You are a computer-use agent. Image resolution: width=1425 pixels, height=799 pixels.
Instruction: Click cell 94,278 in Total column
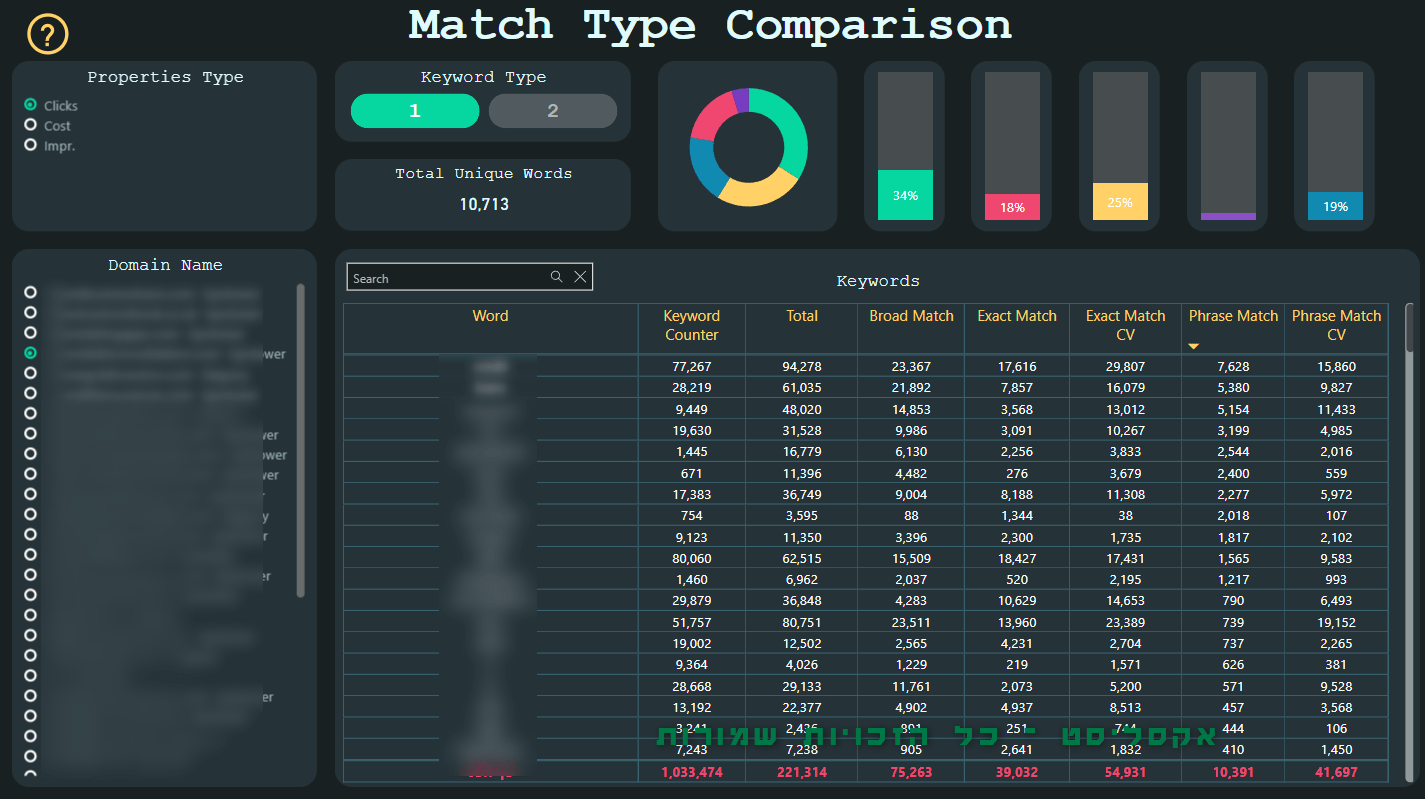coord(802,367)
